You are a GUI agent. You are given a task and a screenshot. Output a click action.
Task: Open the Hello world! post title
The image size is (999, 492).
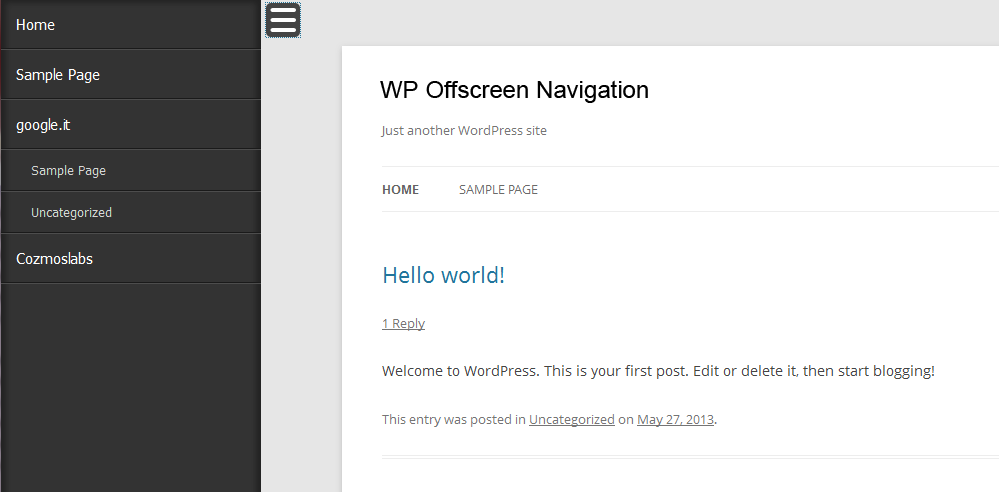pyautogui.click(x=443, y=275)
